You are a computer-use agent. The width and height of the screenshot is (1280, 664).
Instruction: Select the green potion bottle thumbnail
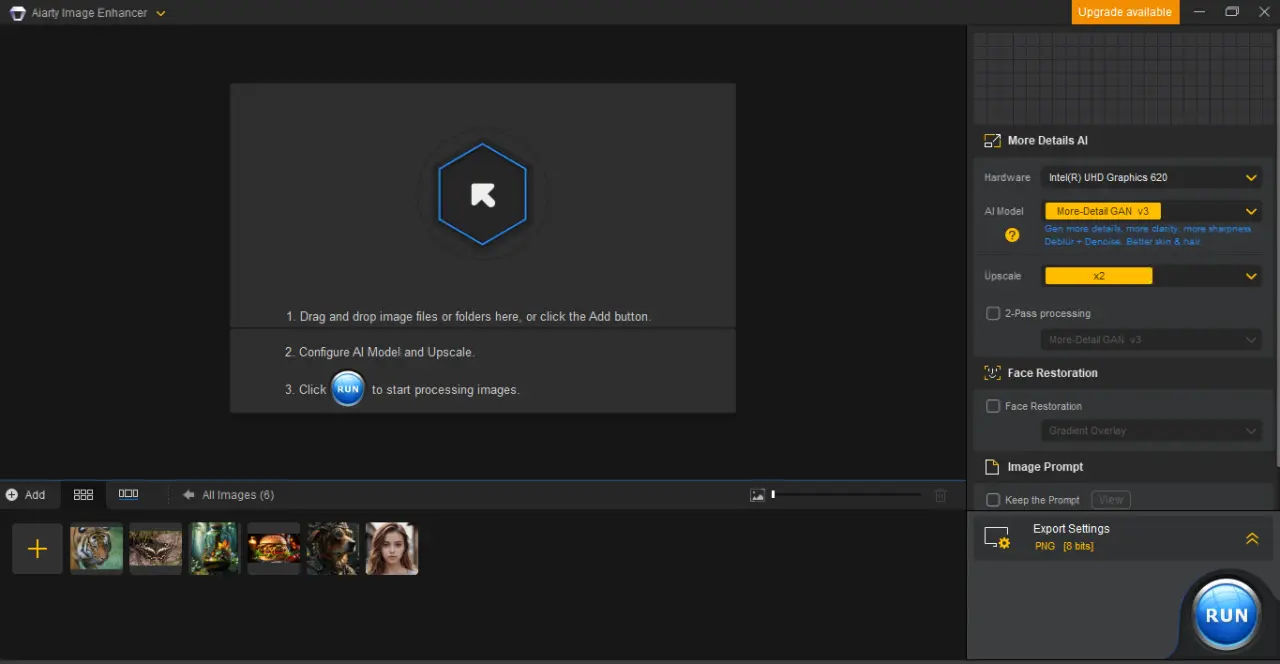215,548
